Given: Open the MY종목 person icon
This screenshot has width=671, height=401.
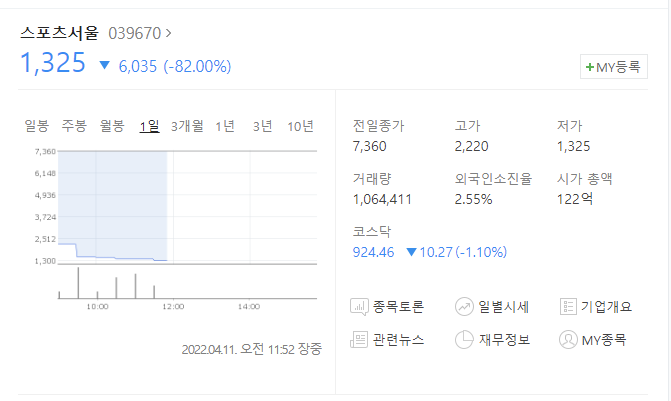Looking at the screenshot, I should [x=568, y=340].
